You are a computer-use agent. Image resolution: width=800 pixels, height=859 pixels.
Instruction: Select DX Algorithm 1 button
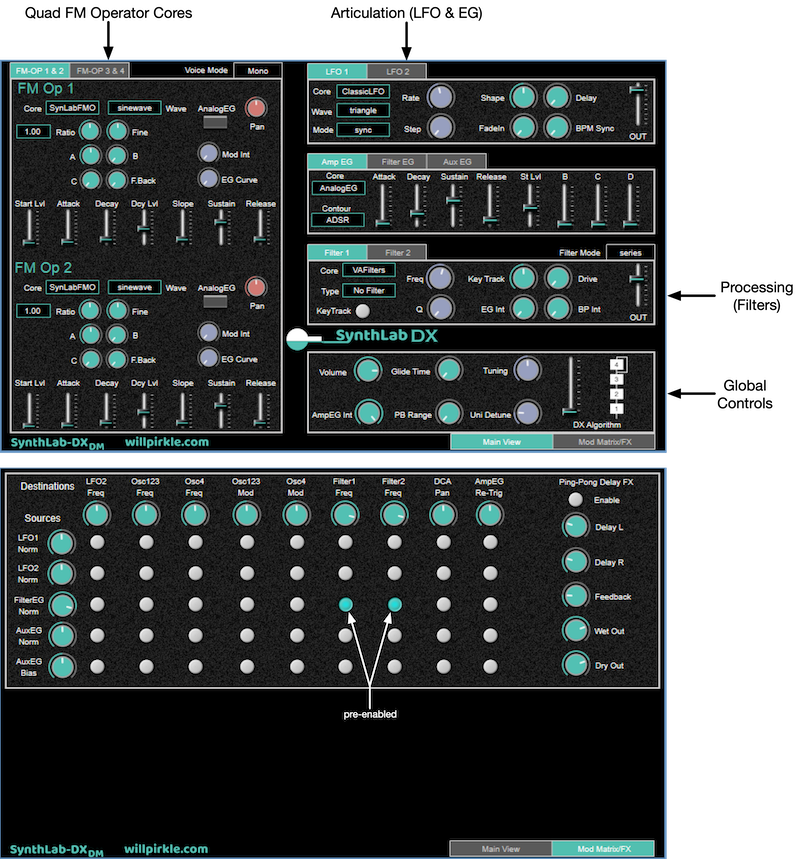616,409
